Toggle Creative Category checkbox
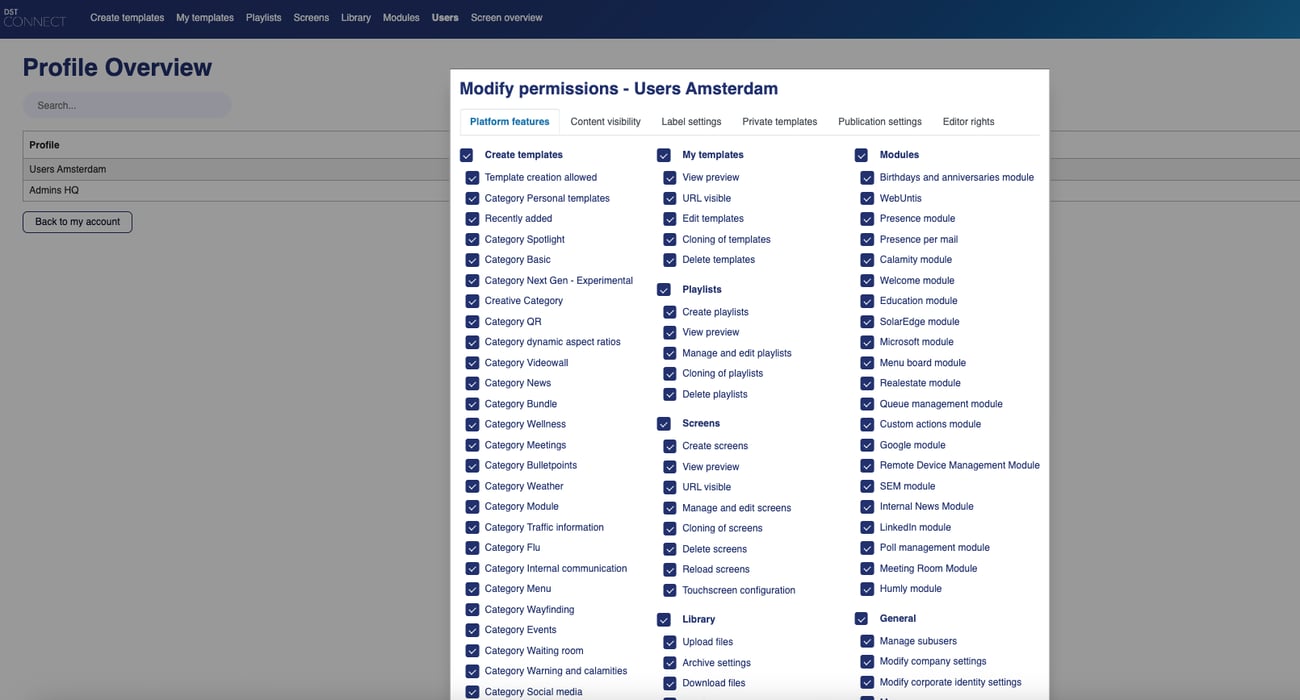The width and height of the screenshot is (1300, 700). coord(472,301)
